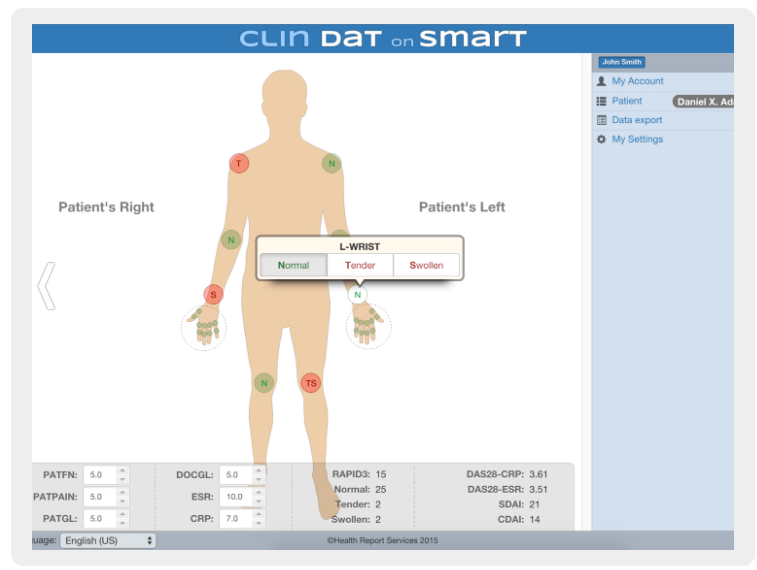Click into the ESR input field
757x570 pixels.
coord(236,497)
